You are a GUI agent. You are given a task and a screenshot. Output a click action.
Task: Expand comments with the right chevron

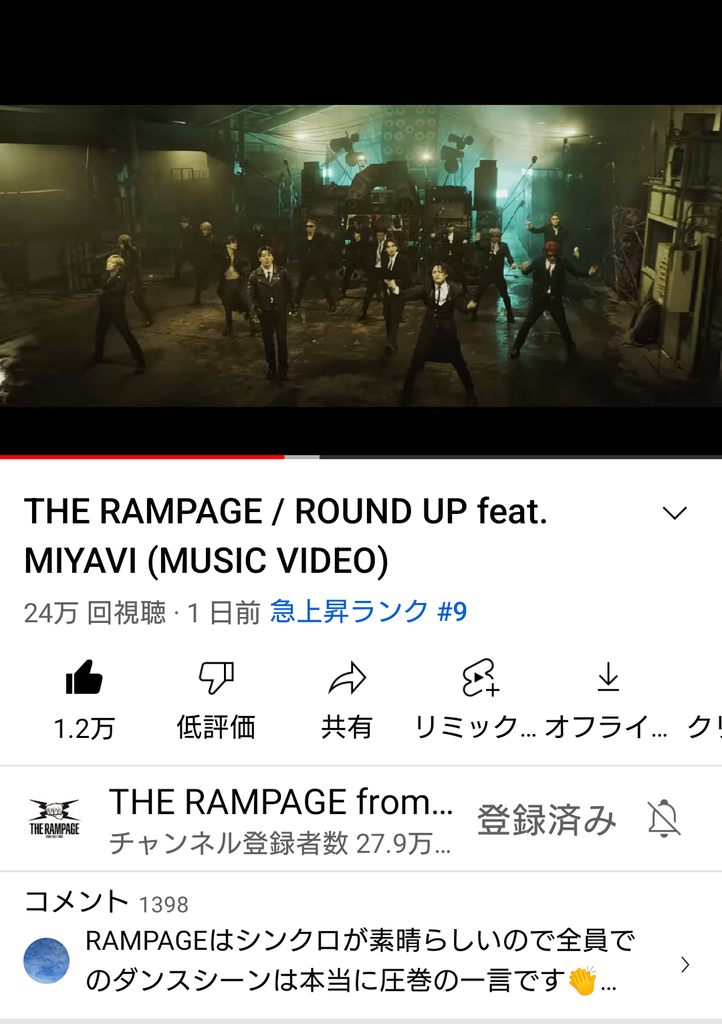(x=685, y=965)
